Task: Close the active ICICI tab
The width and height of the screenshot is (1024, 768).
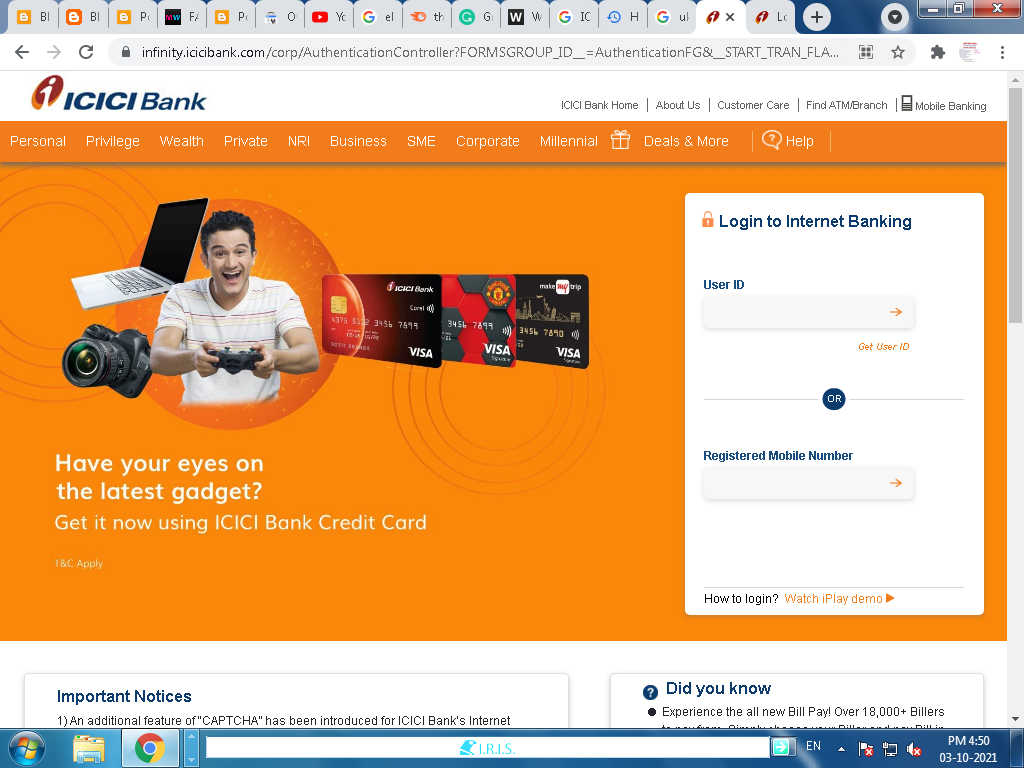Action: coord(730,17)
